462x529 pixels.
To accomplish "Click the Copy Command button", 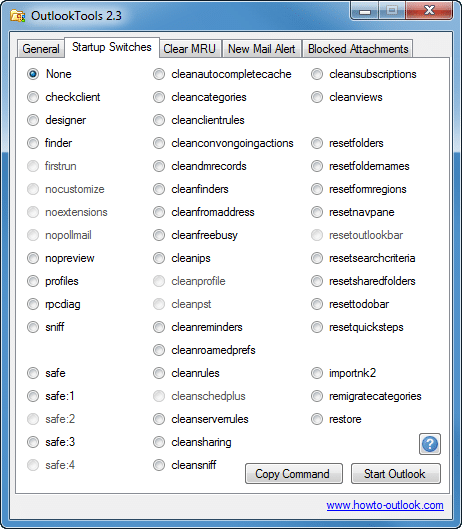I will tap(293, 474).
